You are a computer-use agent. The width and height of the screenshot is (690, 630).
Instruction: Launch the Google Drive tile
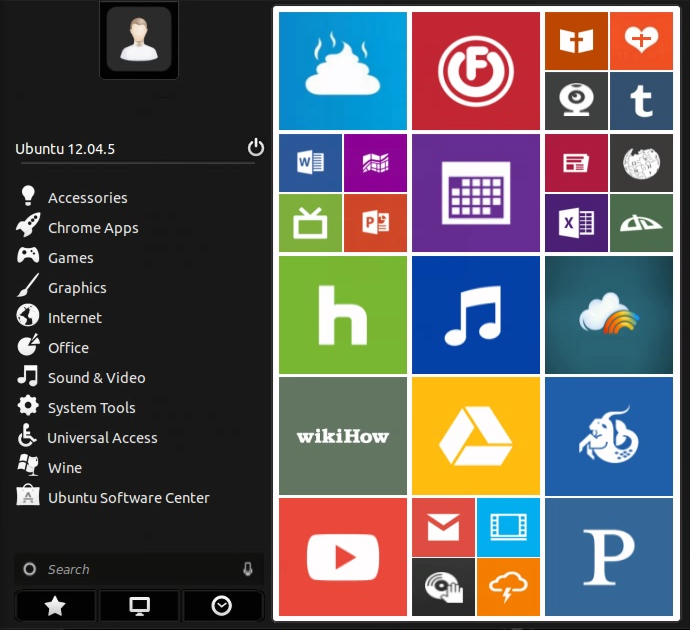476,436
